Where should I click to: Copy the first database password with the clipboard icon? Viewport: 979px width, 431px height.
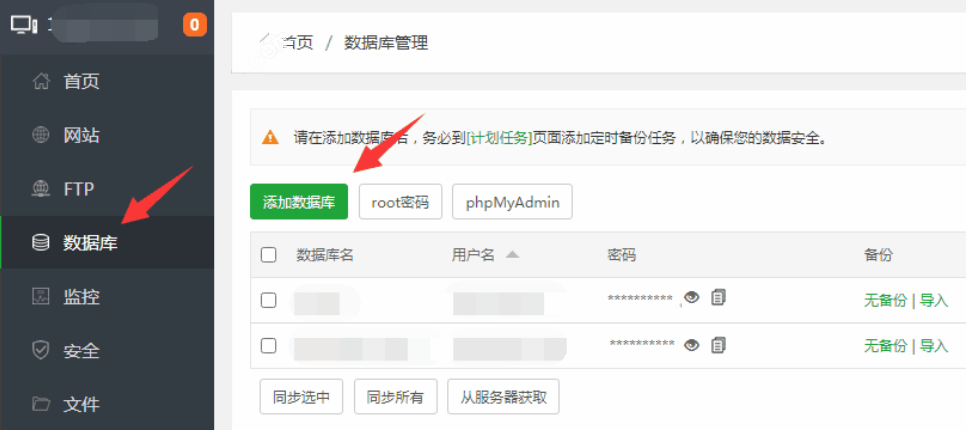[x=719, y=297]
